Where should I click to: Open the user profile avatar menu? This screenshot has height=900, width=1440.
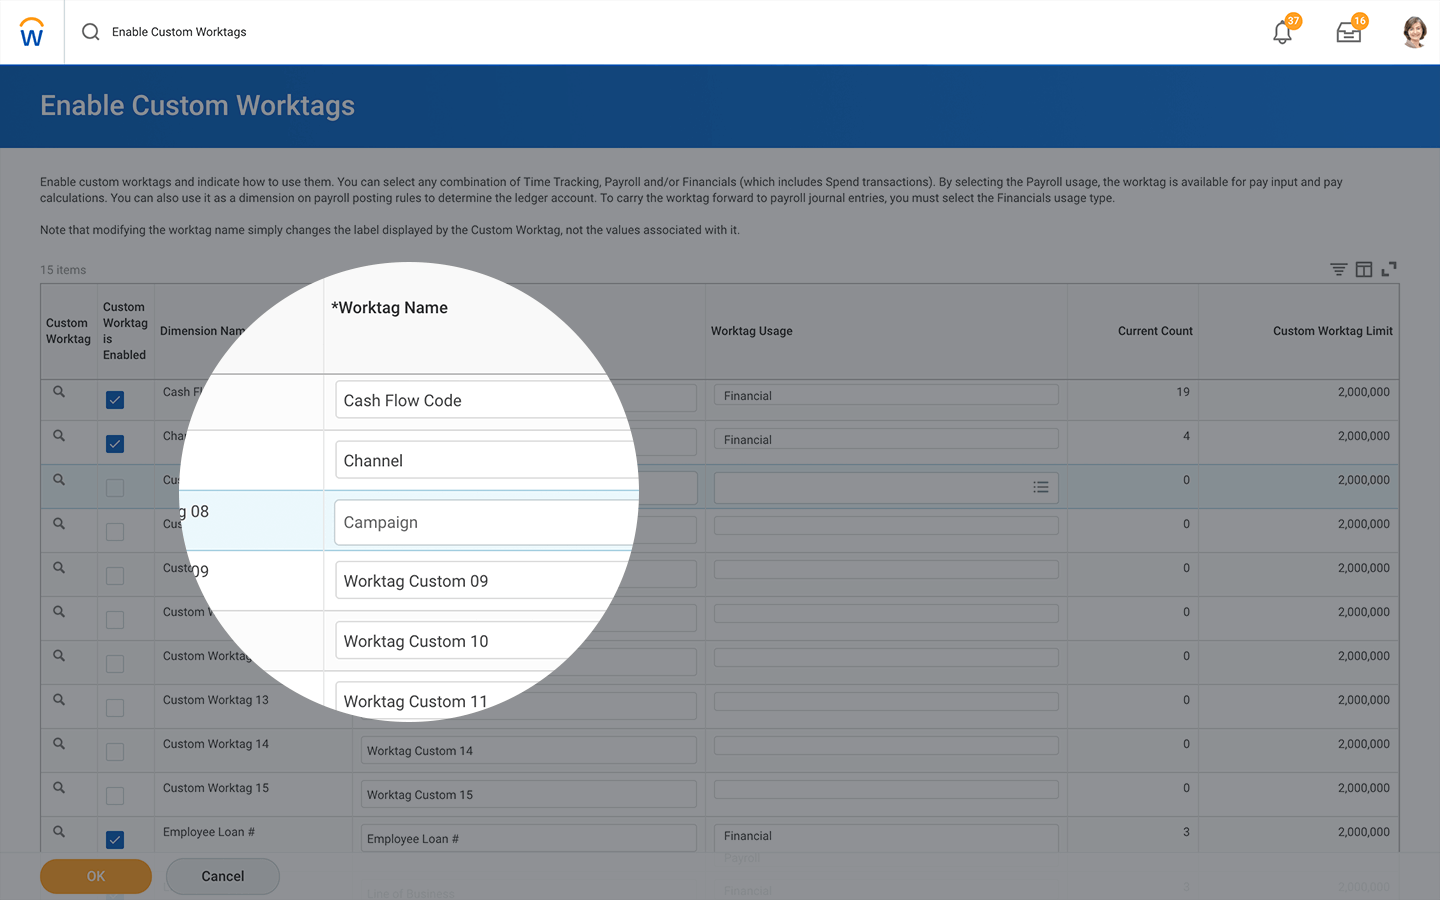(1414, 32)
